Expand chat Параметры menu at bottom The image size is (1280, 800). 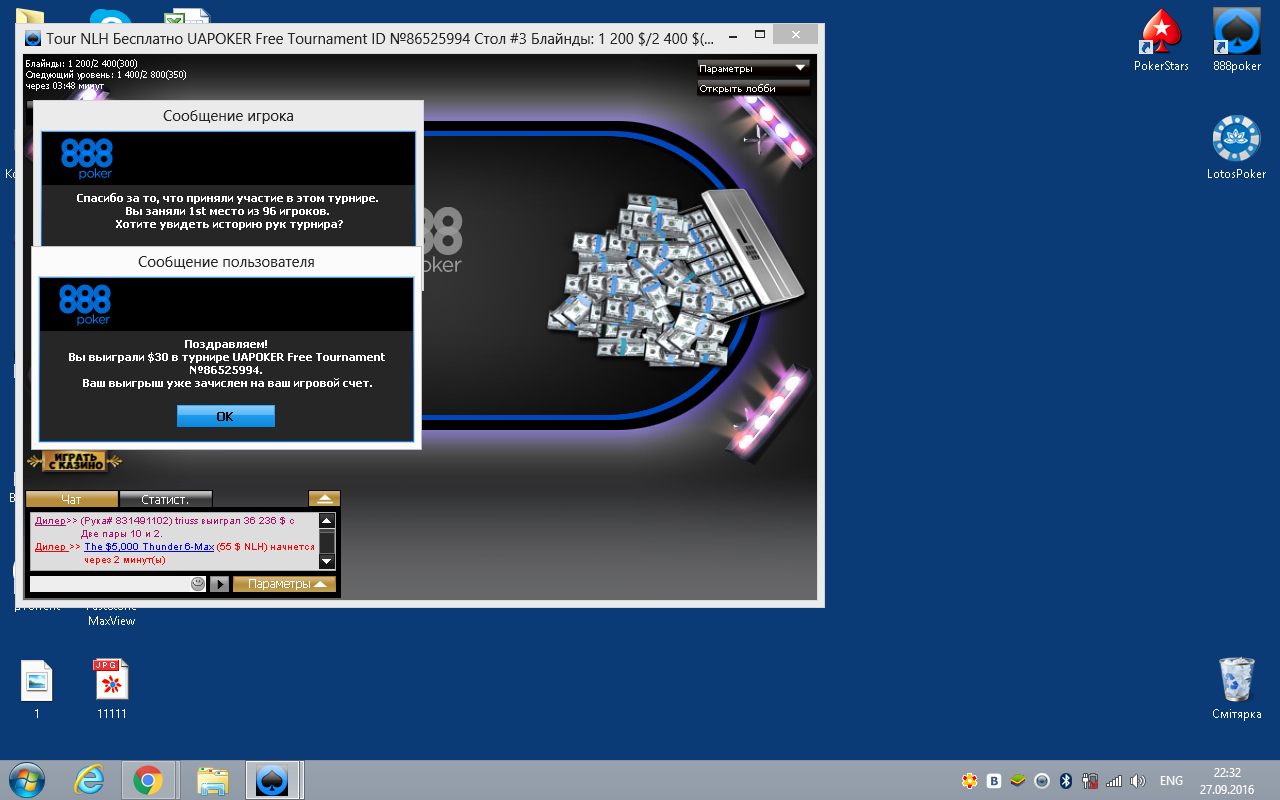click(285, 584)
